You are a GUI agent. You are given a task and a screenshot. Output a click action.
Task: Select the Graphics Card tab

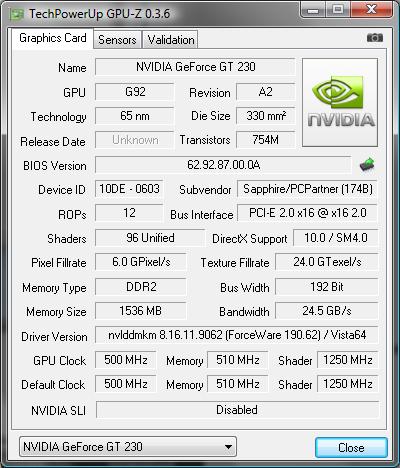(x=53, y=38)
